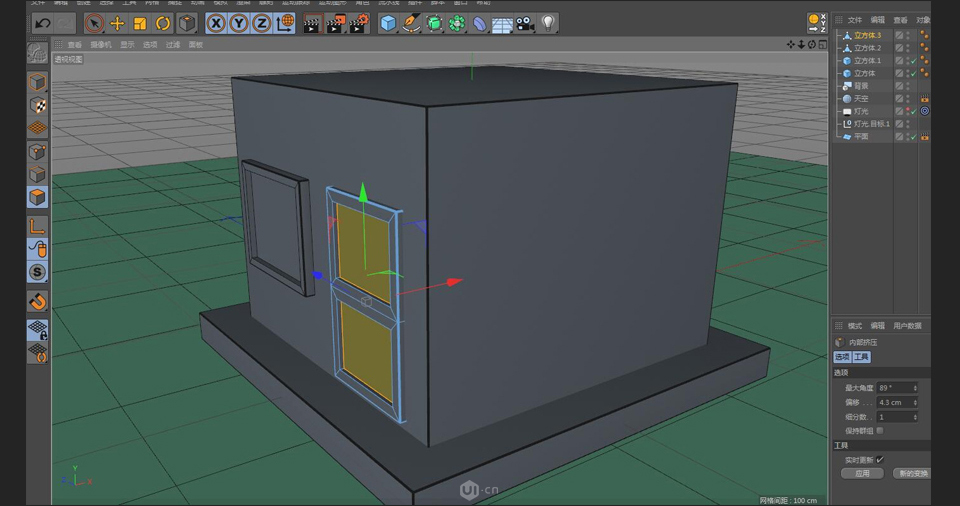Enable 保持群组 checkbox
960x506 pixels.
tap(880, 431)
